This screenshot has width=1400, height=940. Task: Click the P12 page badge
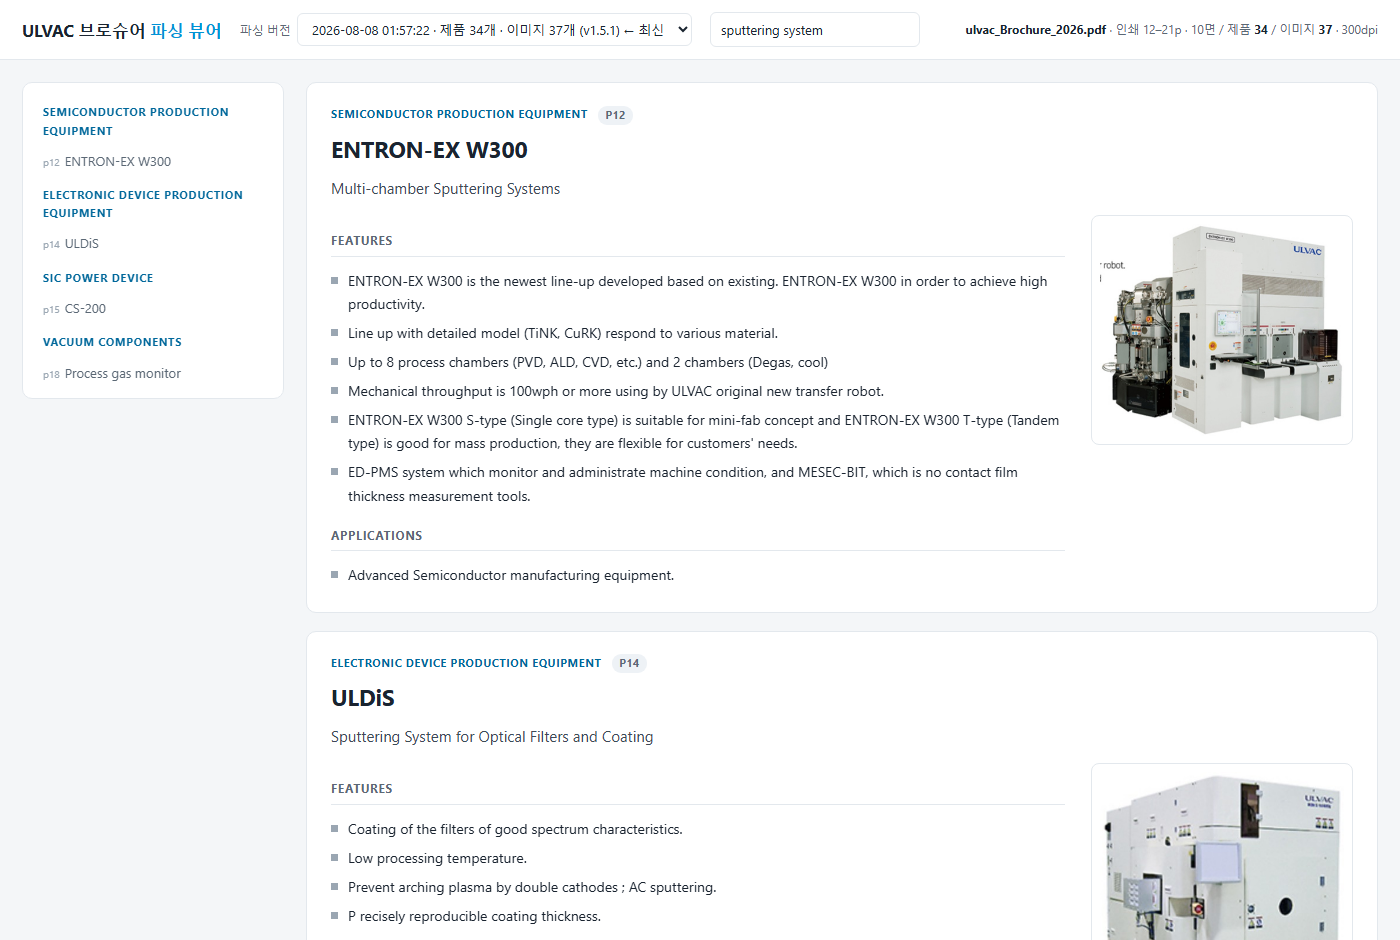(615, 115)
